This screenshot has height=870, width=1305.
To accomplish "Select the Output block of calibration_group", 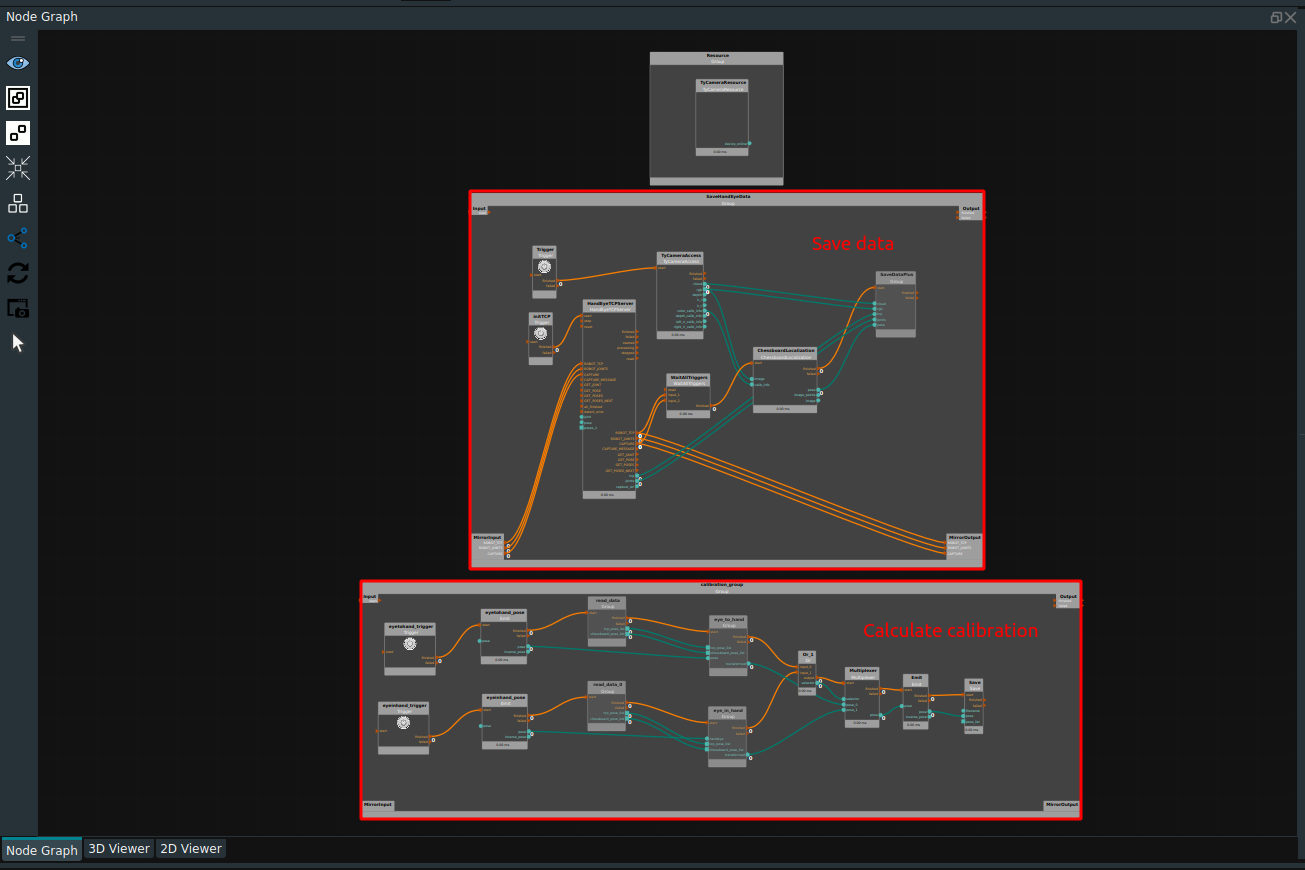I will coord(1068,599).
